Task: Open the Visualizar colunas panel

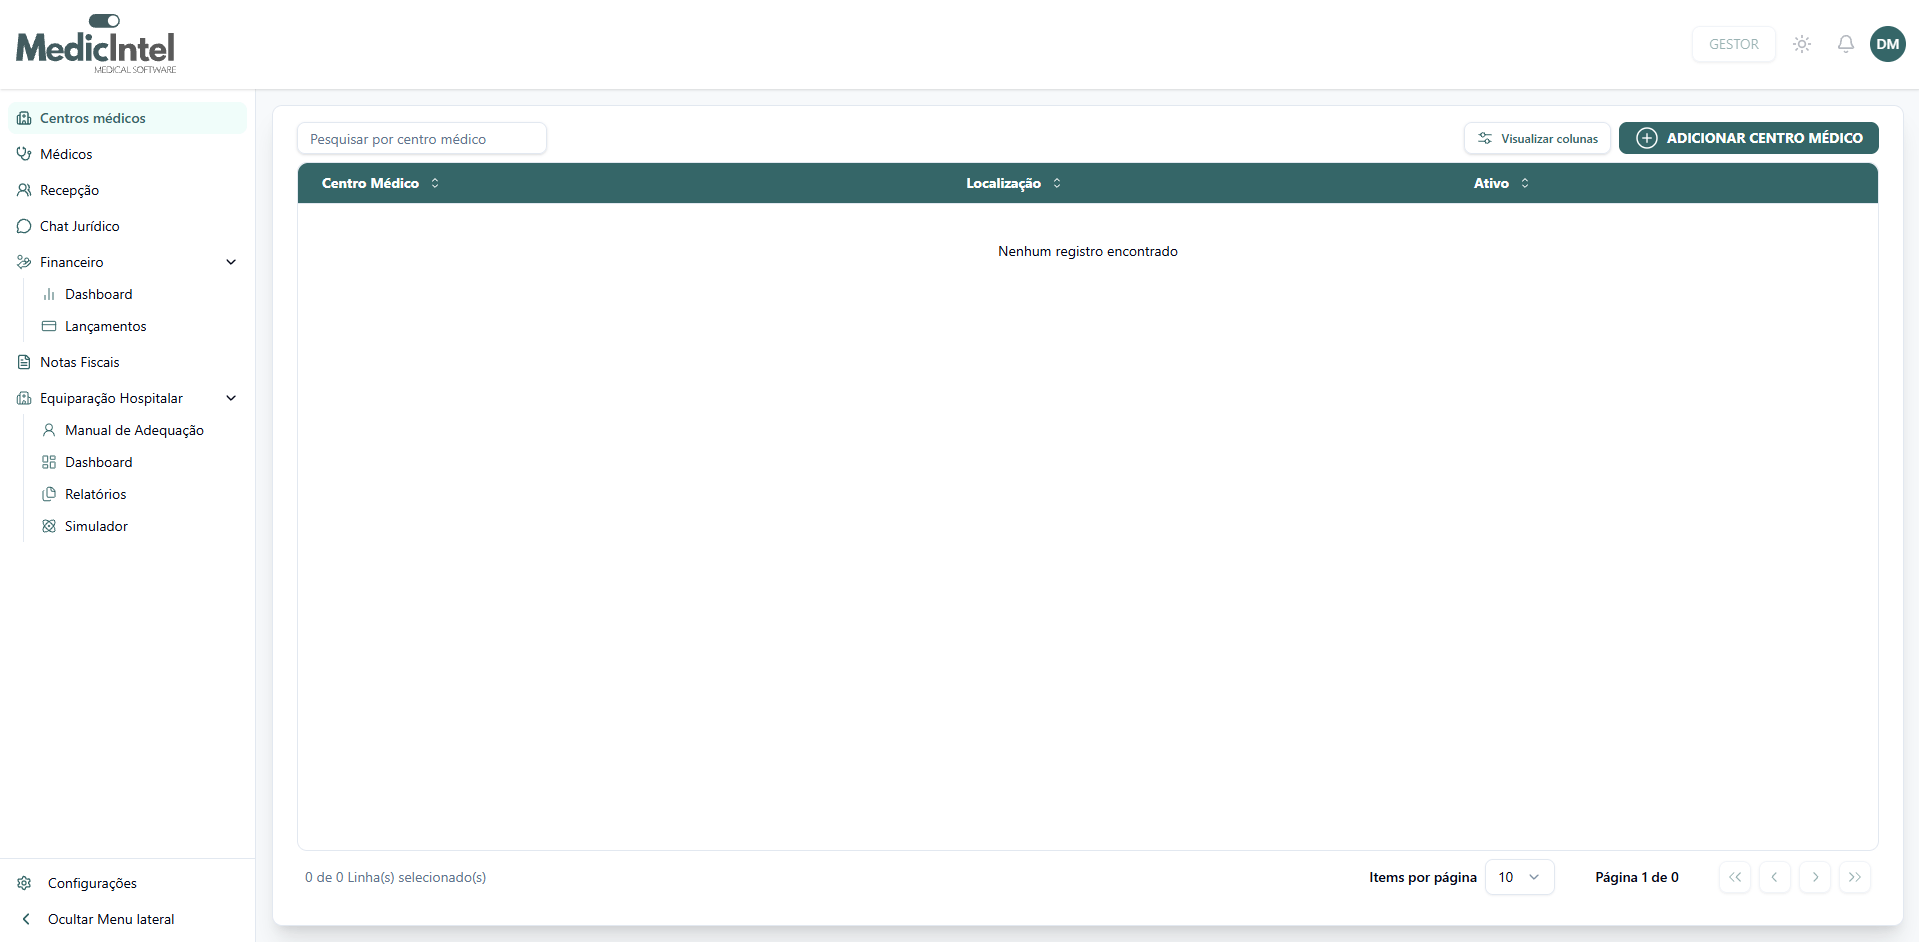Action: (1537, 138)
